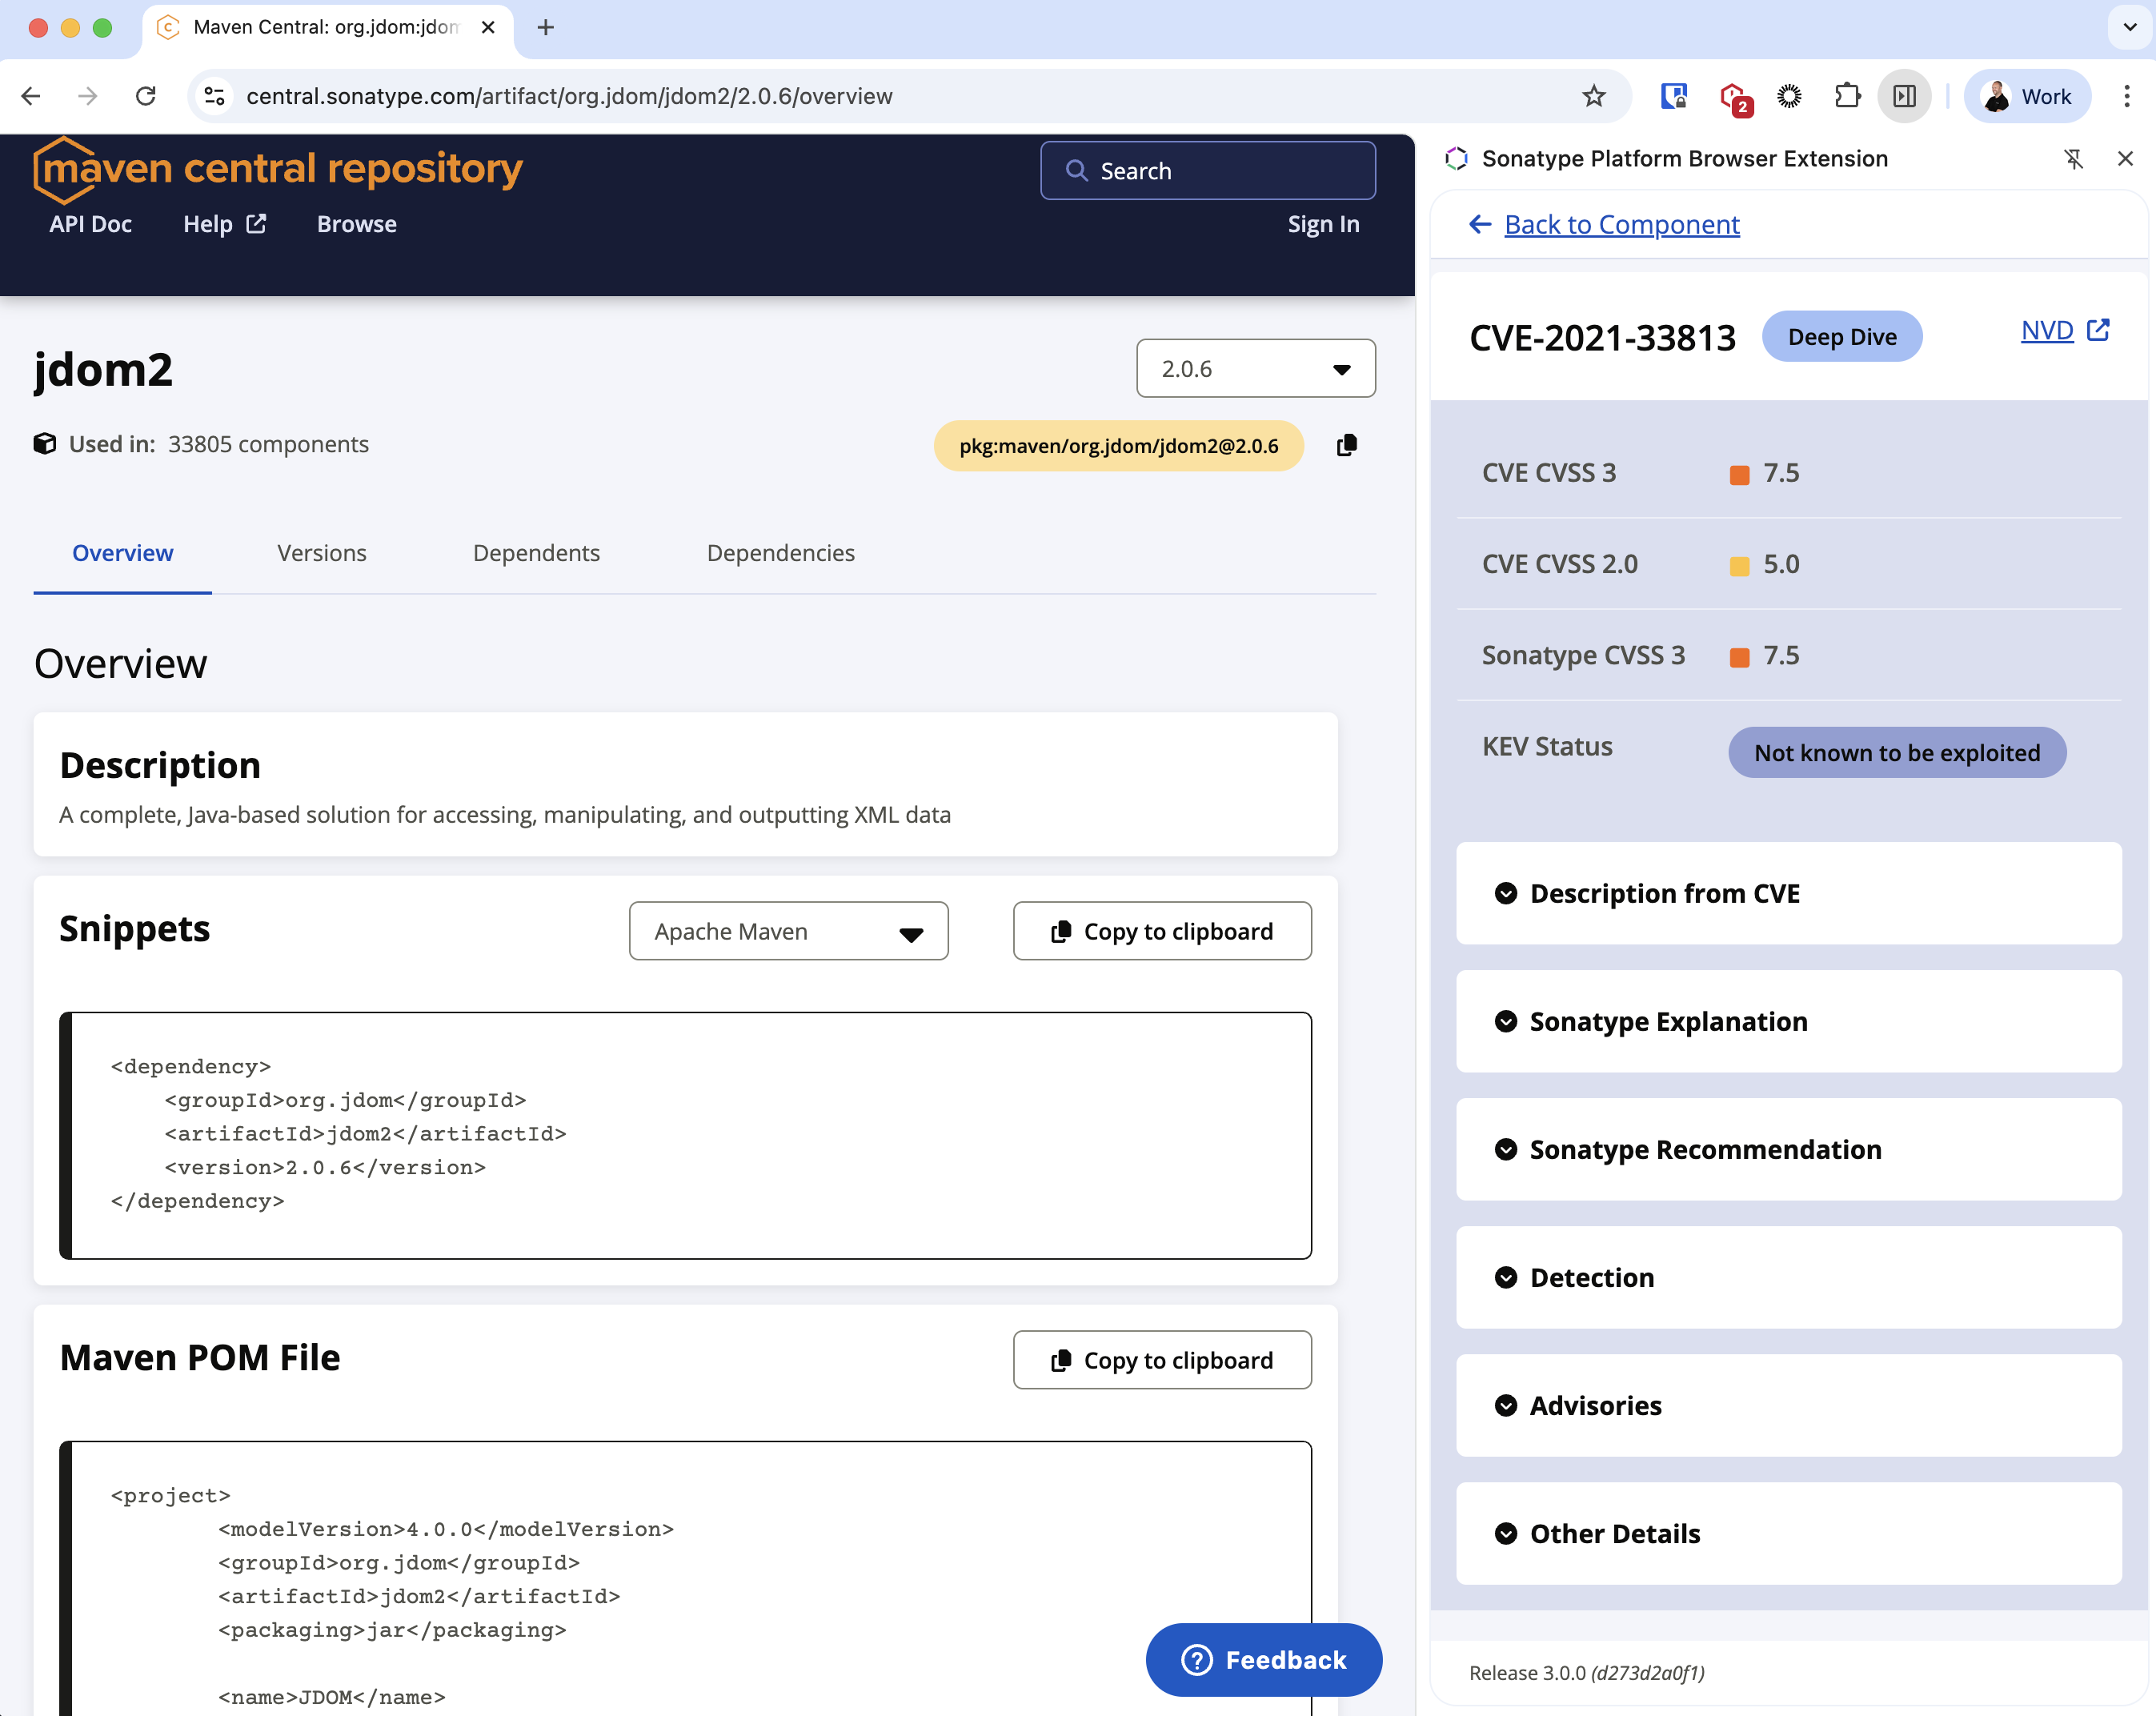Copy the package URL with clipboard icon
Image resolution: width=2156 pixels, height=1716 pixels.
1347,445
